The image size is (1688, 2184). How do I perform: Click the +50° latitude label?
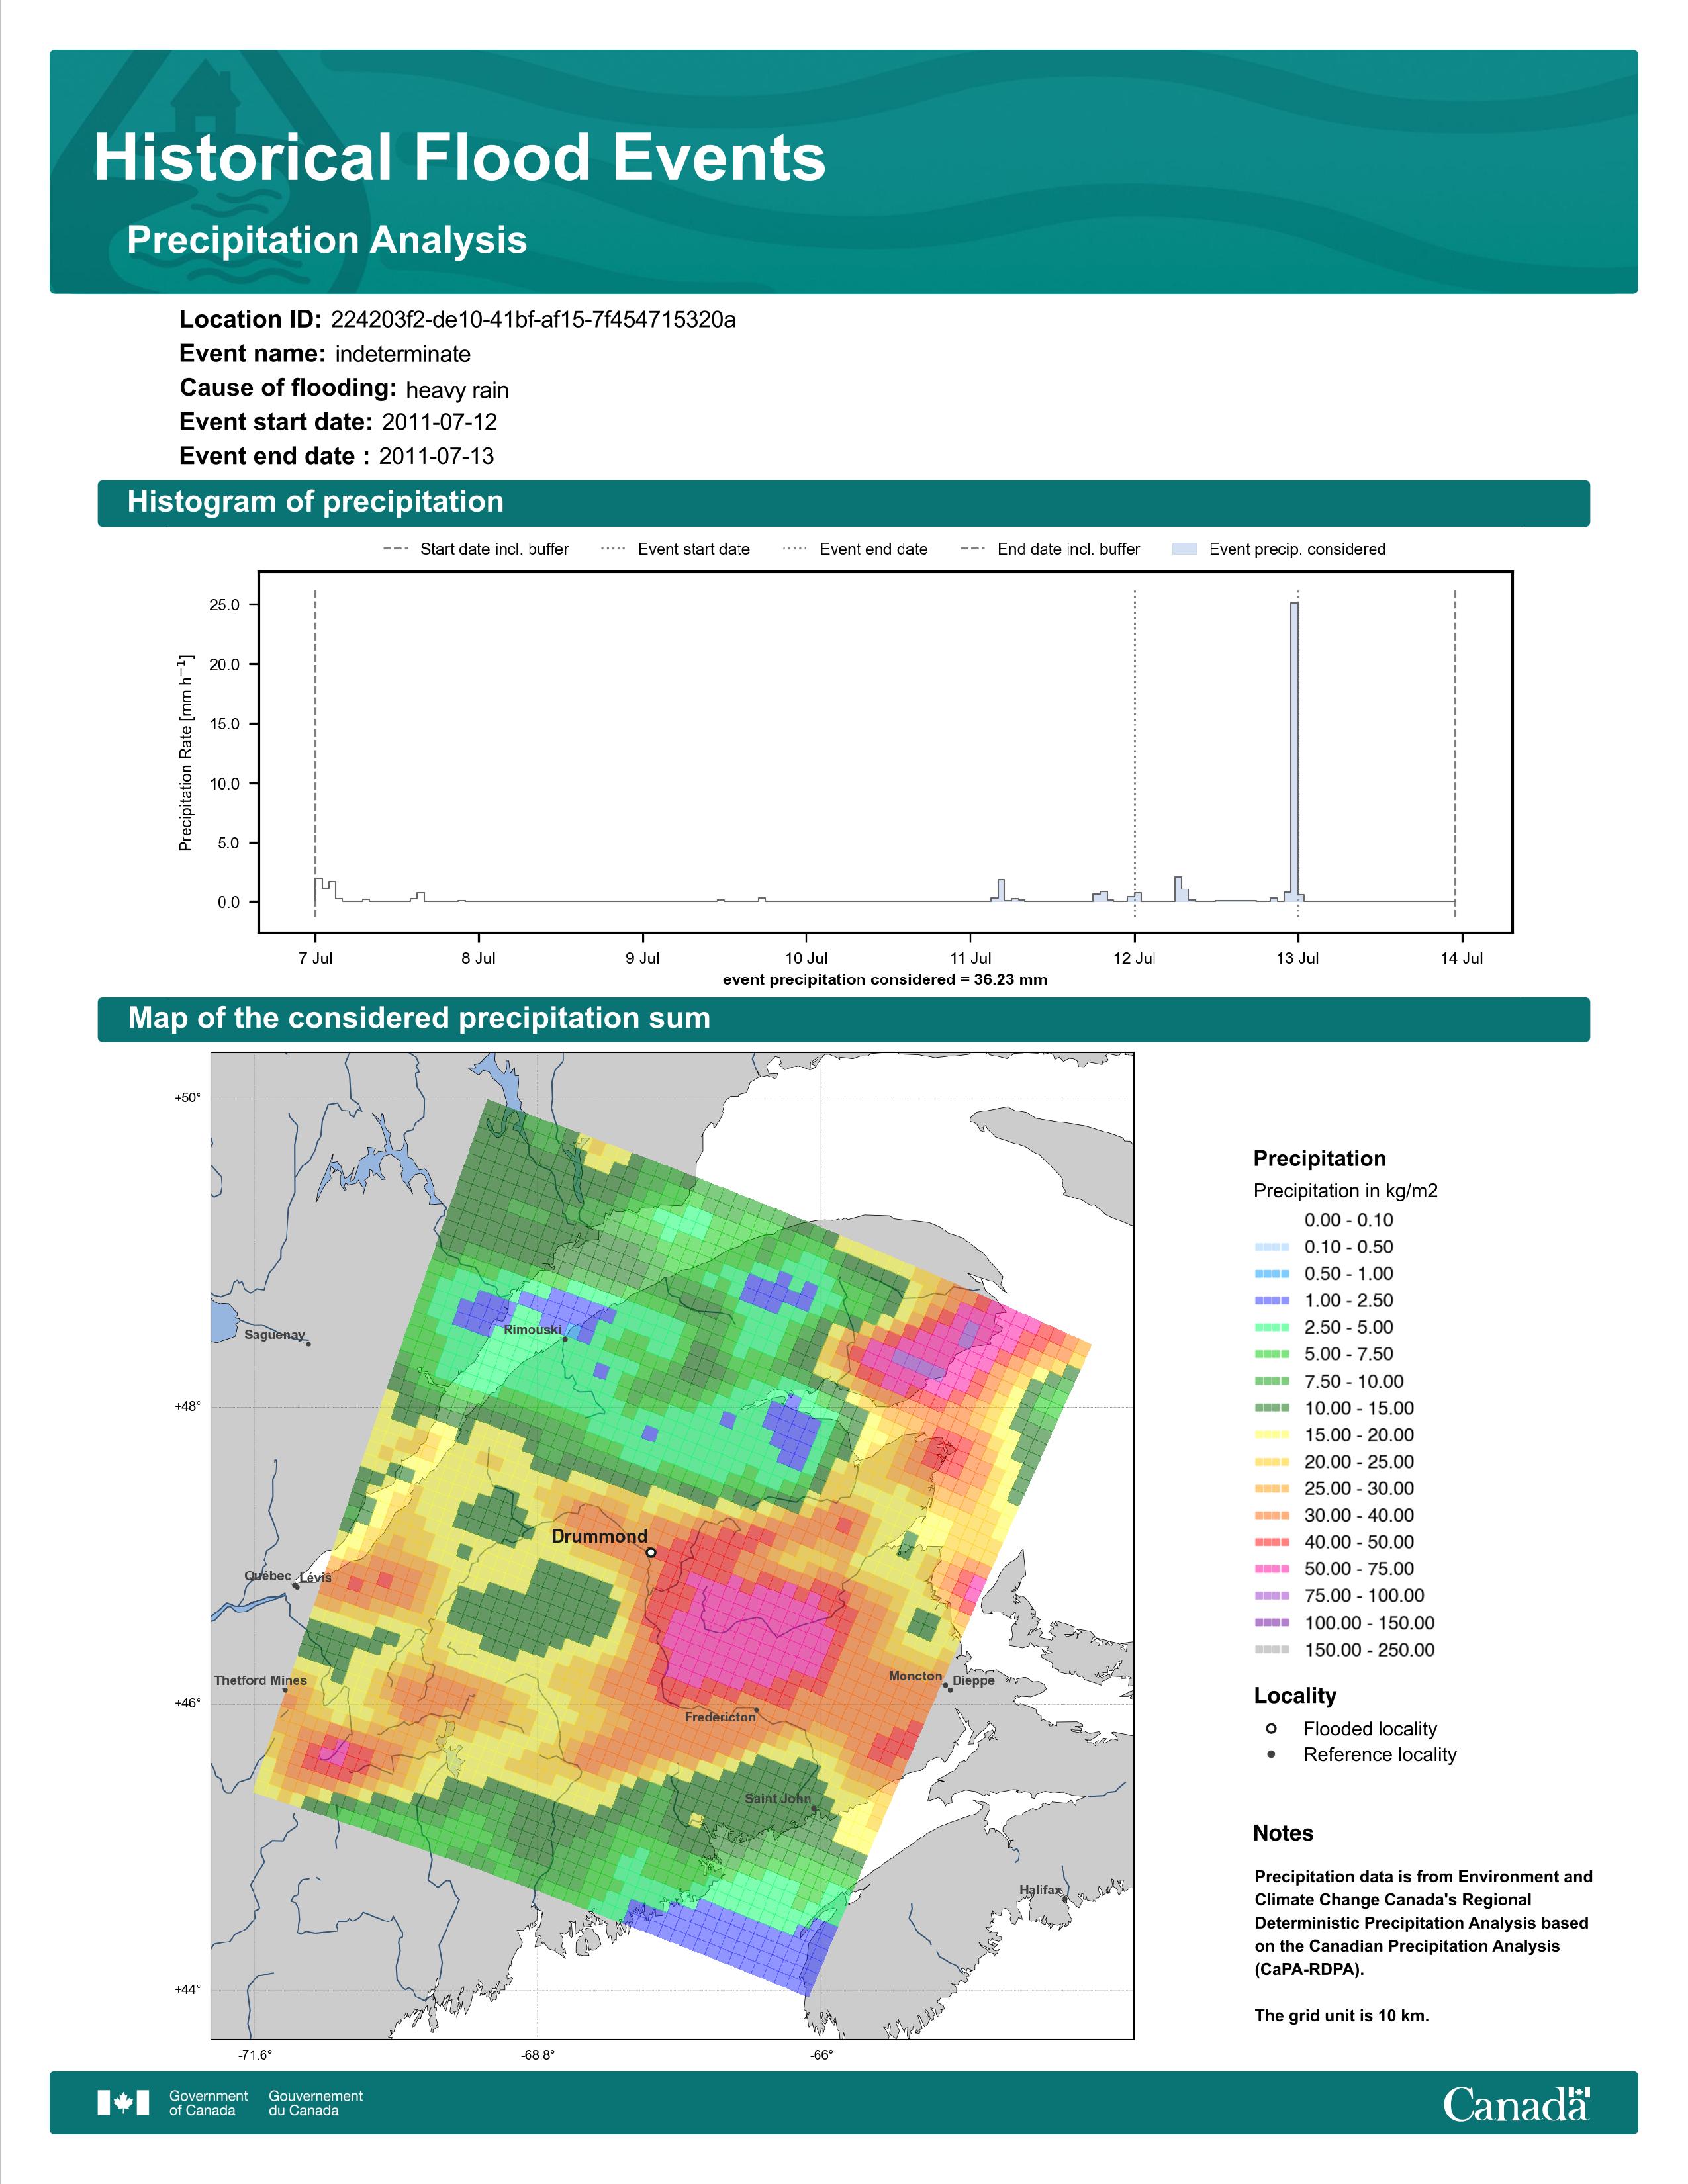tap(187, 1098)
